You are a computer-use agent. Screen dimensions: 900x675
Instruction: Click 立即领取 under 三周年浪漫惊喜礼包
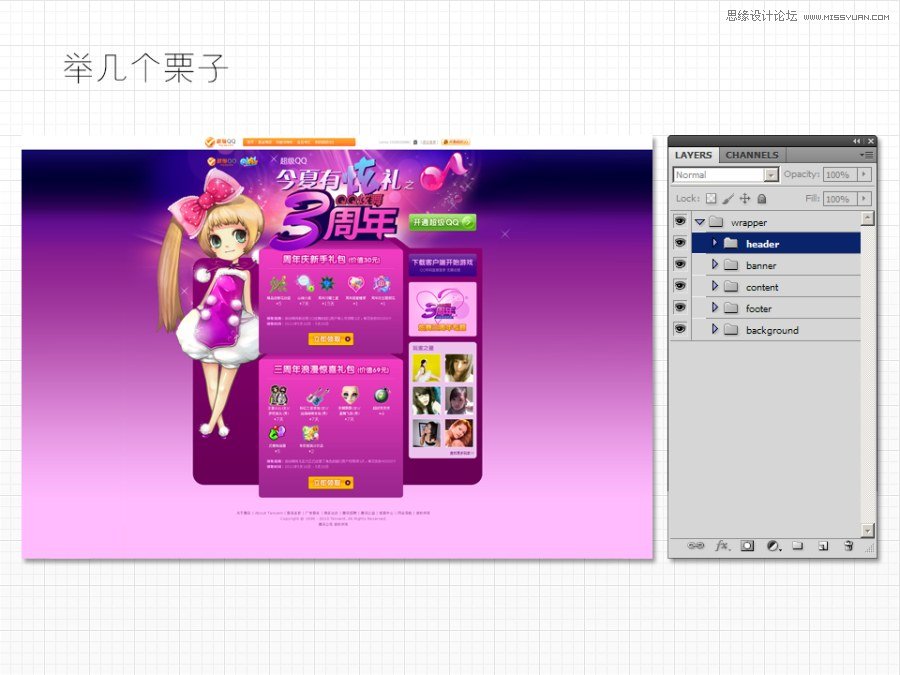[331, 483]
